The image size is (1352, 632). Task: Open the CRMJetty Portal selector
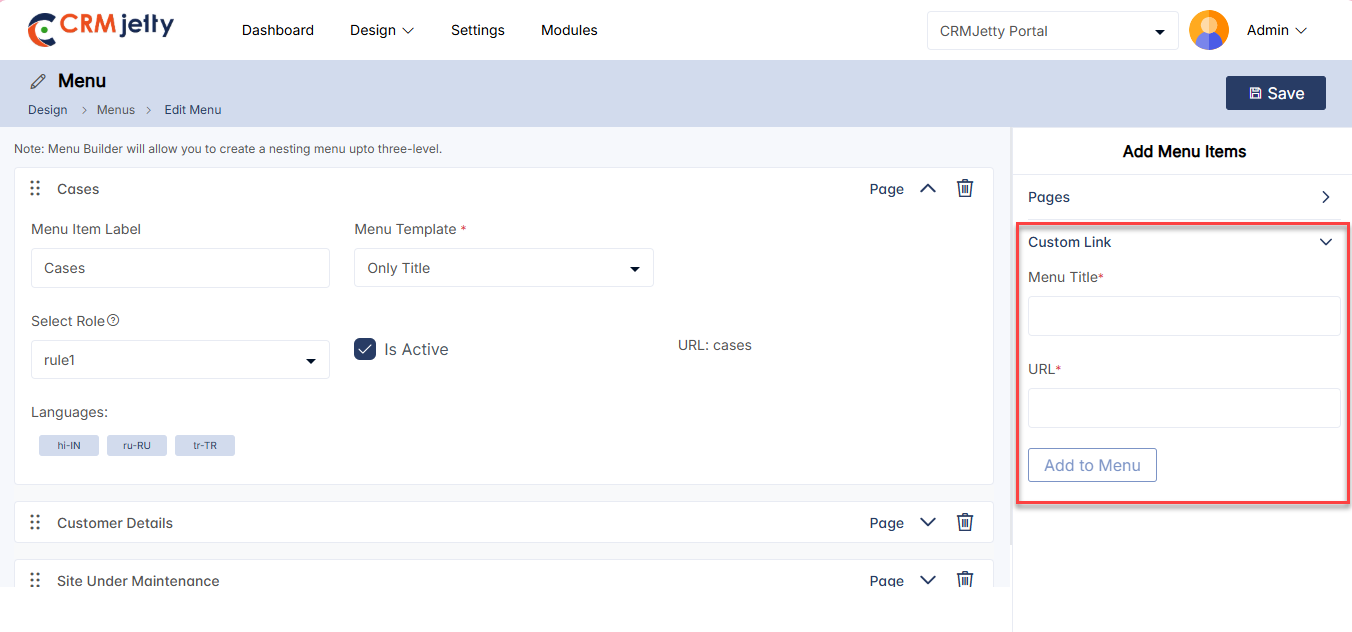(1052, 31)
